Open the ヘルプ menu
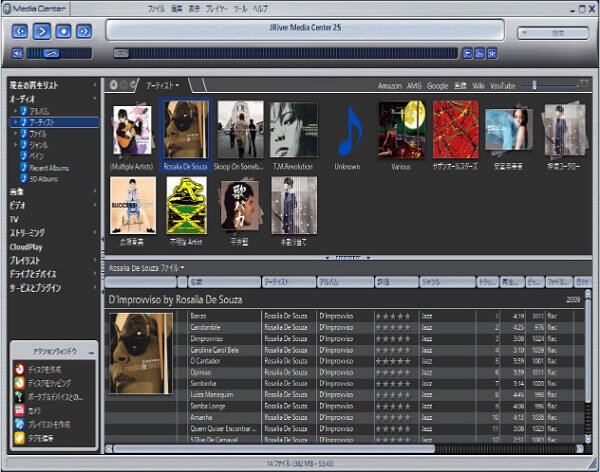The image size is (600, 472). [260, 9]
